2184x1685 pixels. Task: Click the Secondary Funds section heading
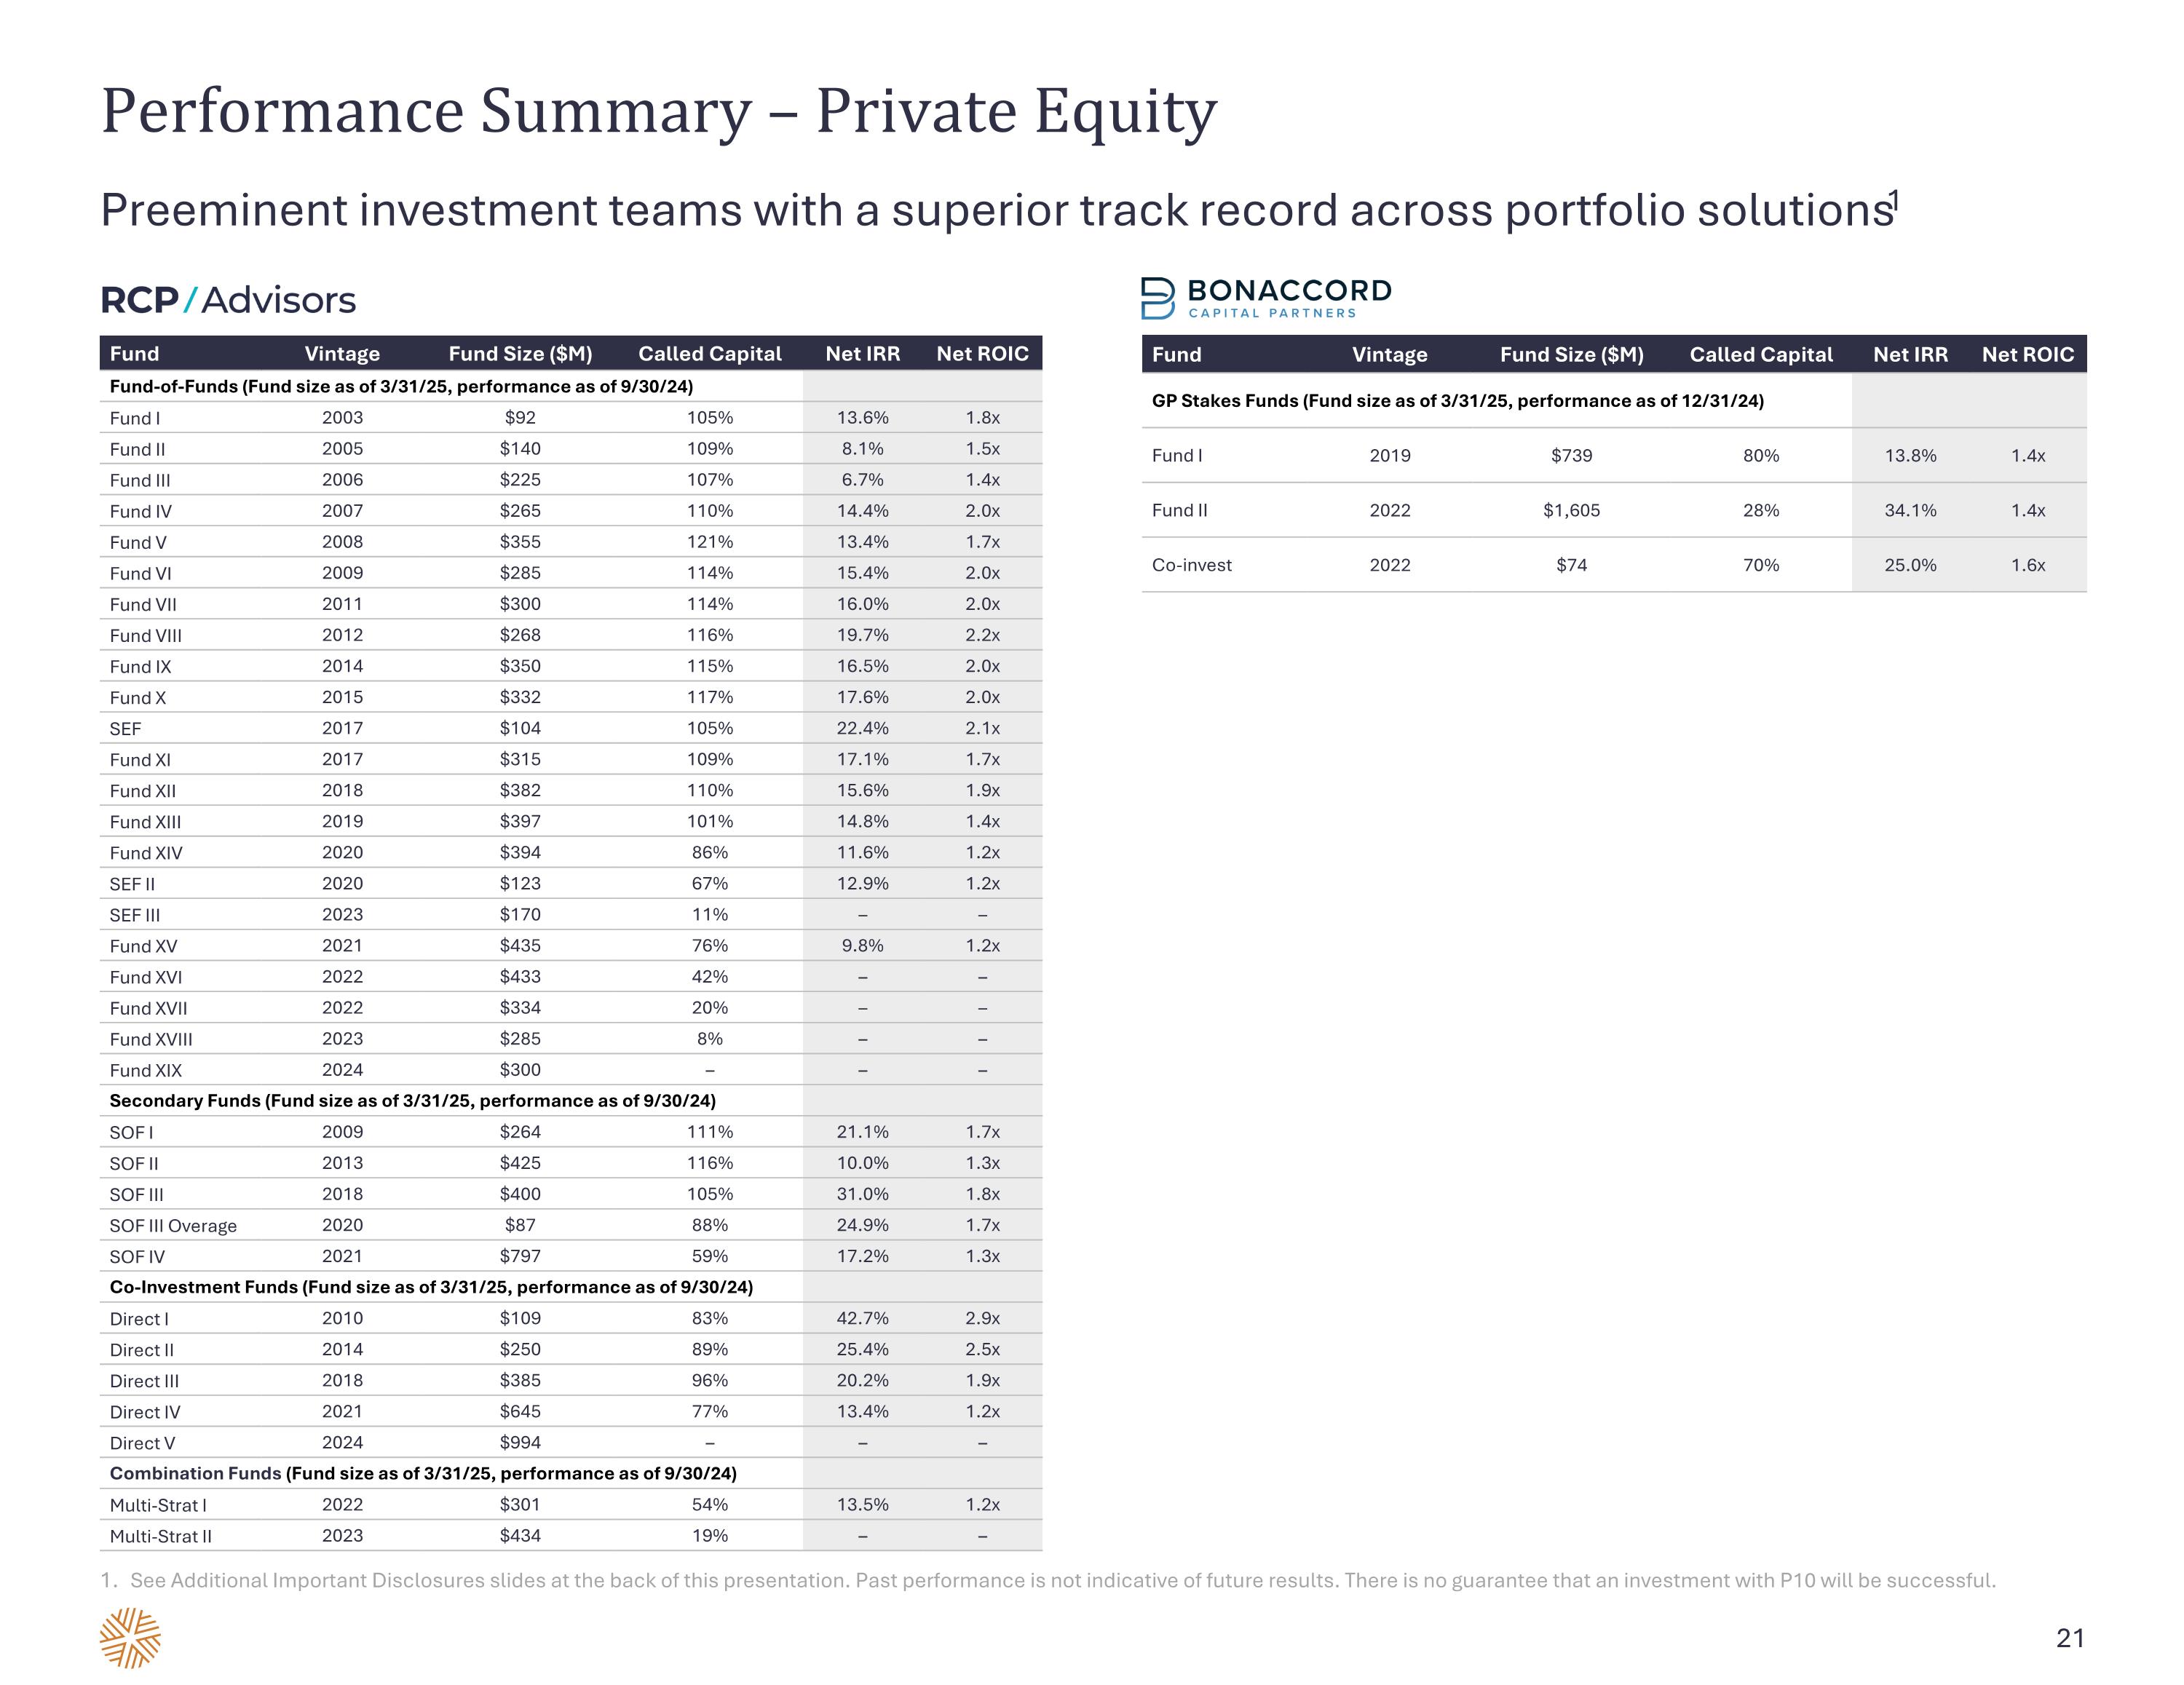click(412, 1101)
